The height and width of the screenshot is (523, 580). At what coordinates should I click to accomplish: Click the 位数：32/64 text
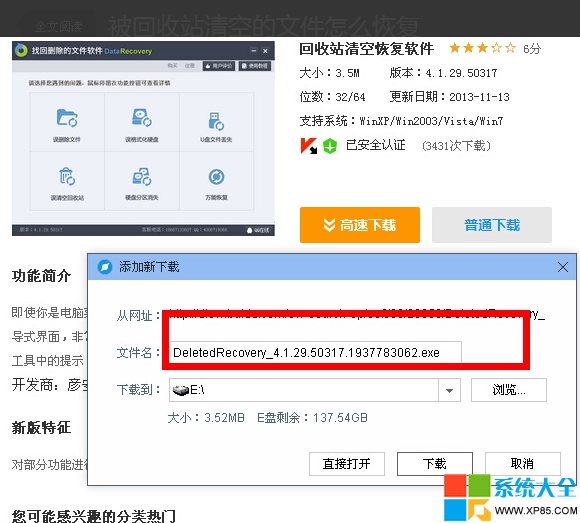tap(332, 97)
